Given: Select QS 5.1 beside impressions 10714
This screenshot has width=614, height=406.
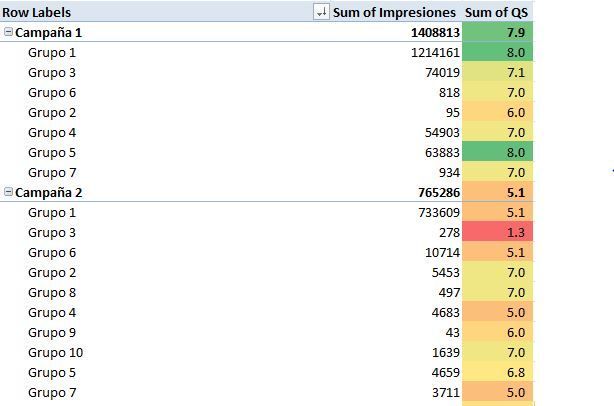Looking at the screenshot, I should [497, 253].
